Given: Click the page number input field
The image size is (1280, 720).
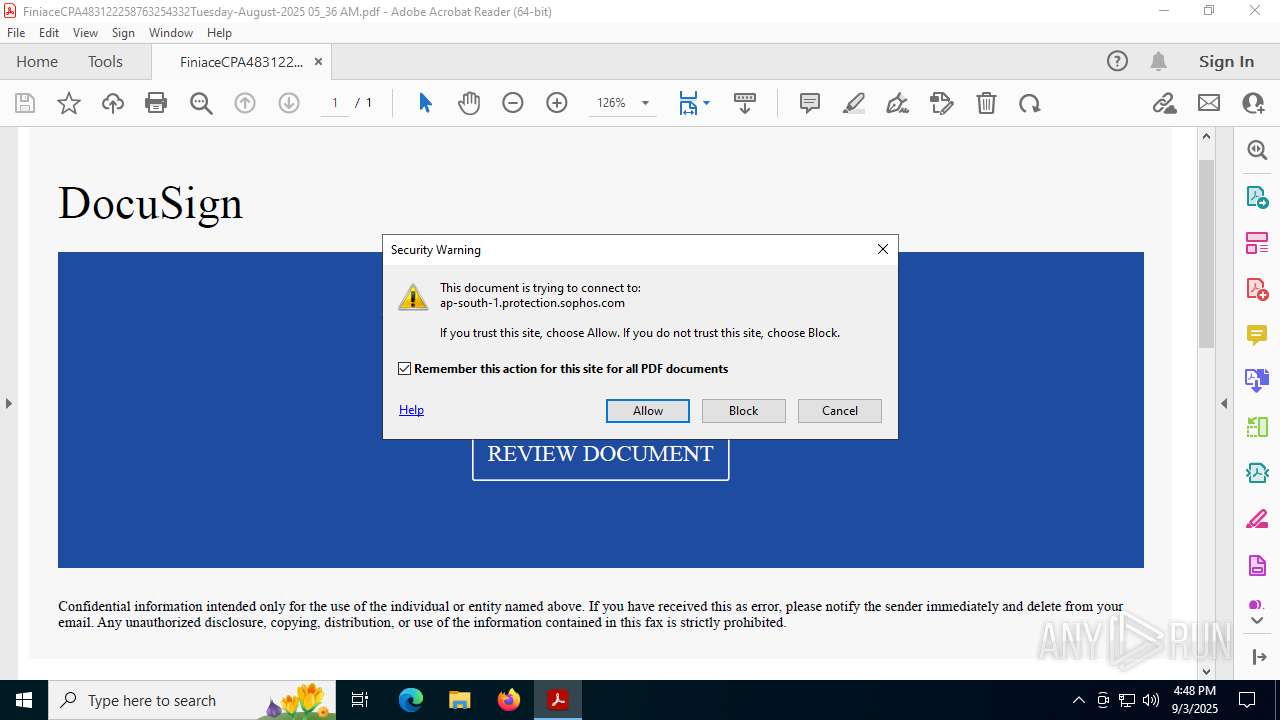Looking at the screenshot, I should [335, 103].
